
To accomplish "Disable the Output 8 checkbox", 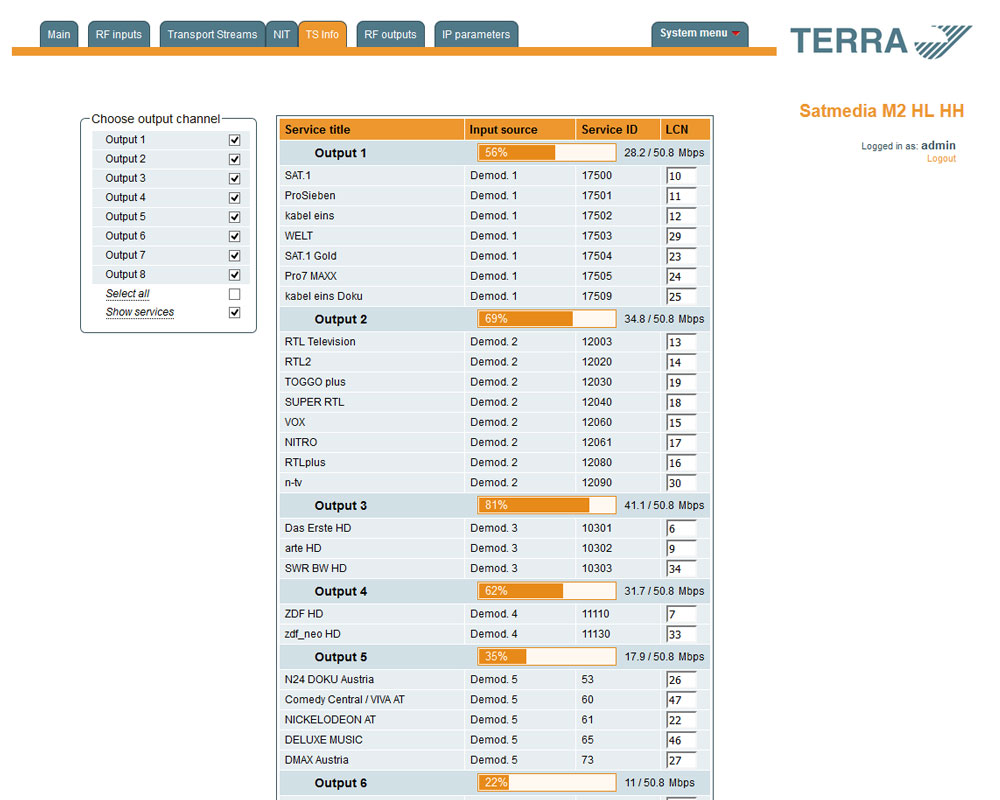I will pyautogui.click(x=234, y=275).
